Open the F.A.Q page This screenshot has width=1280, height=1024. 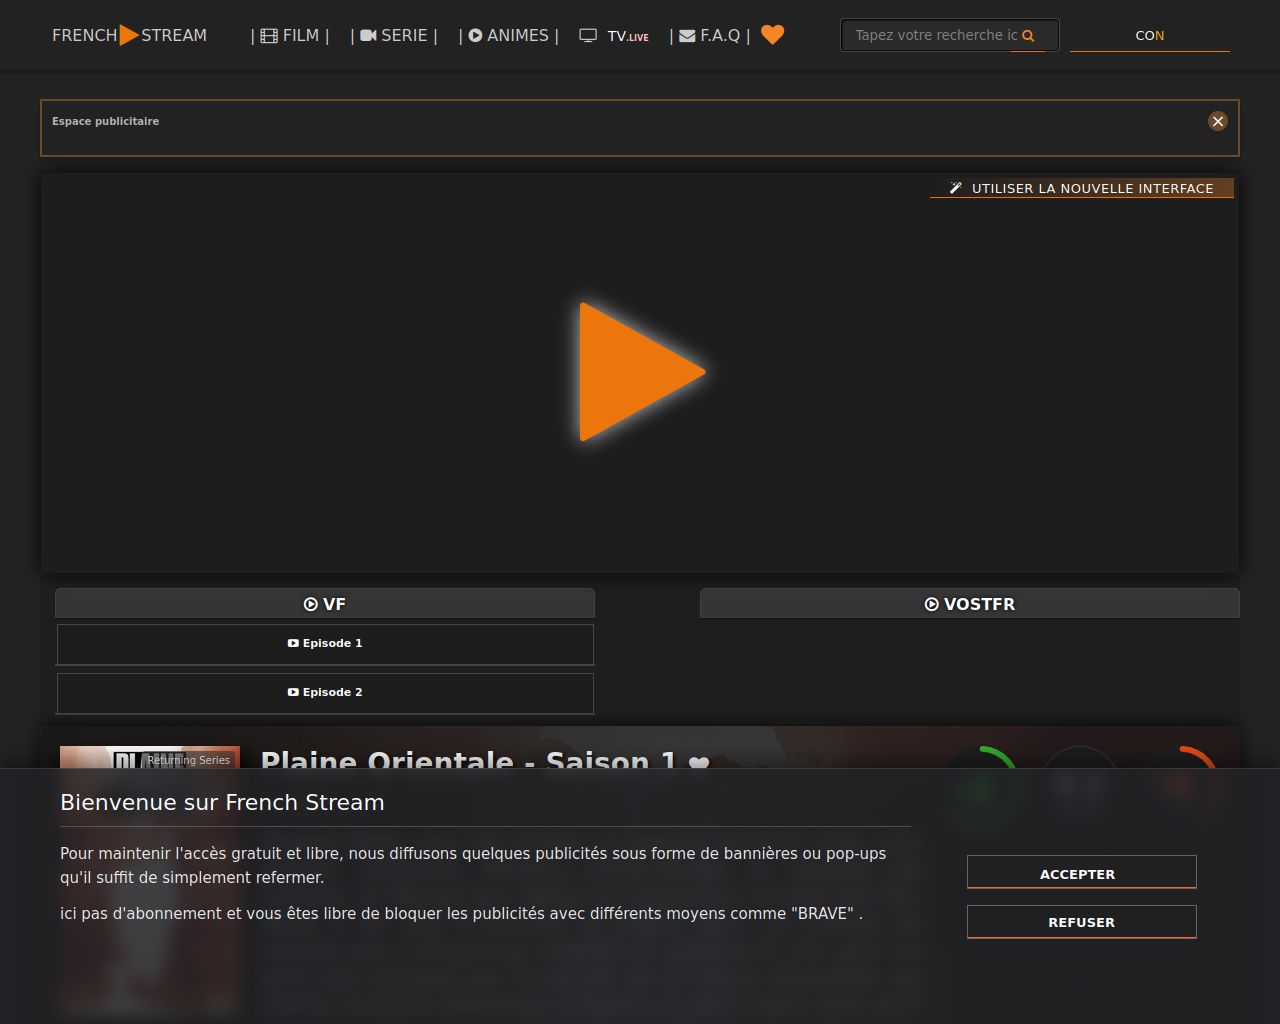coord(710,35)
